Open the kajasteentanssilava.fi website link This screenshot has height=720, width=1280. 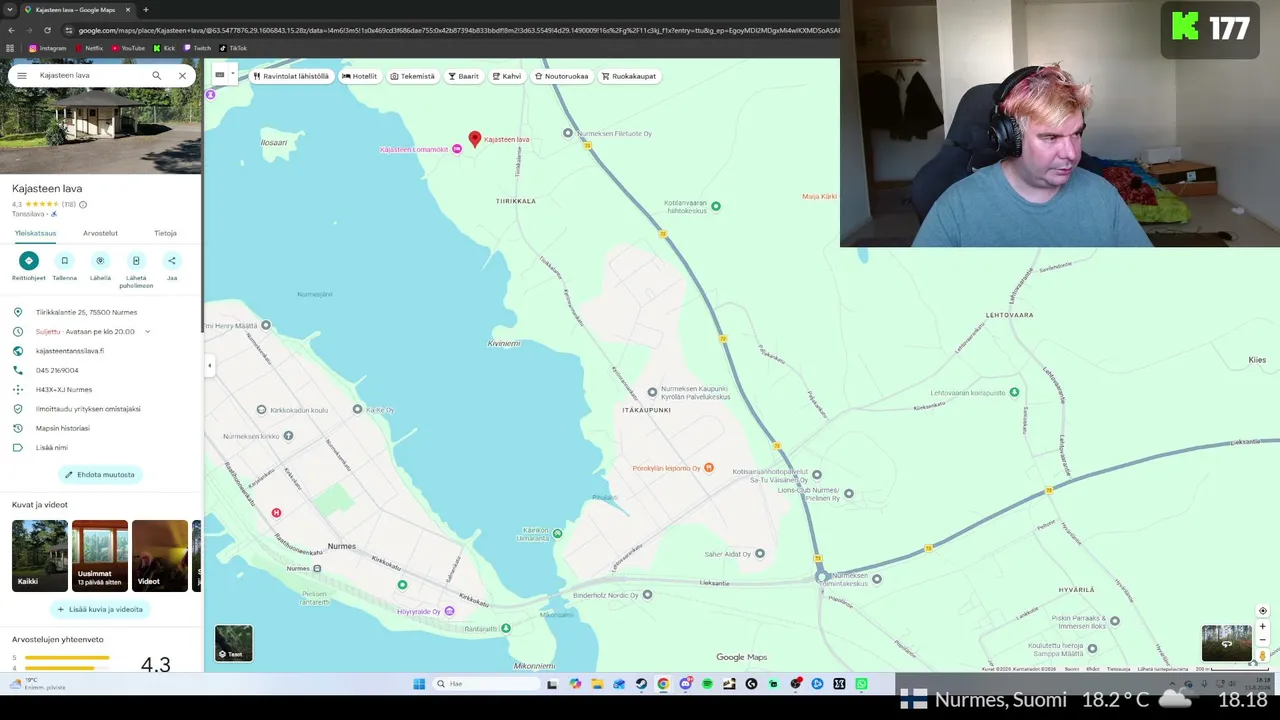[x=70, y=351]
